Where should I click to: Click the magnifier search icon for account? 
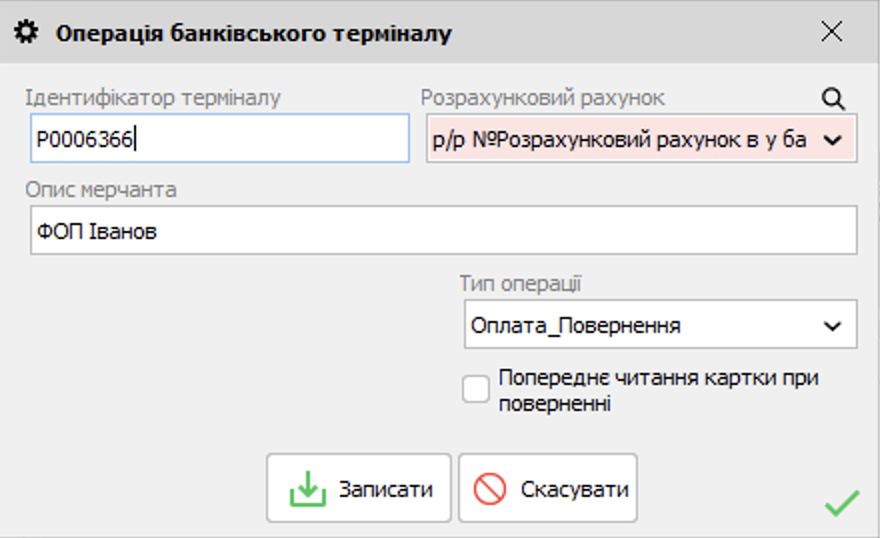pos(833,98)
